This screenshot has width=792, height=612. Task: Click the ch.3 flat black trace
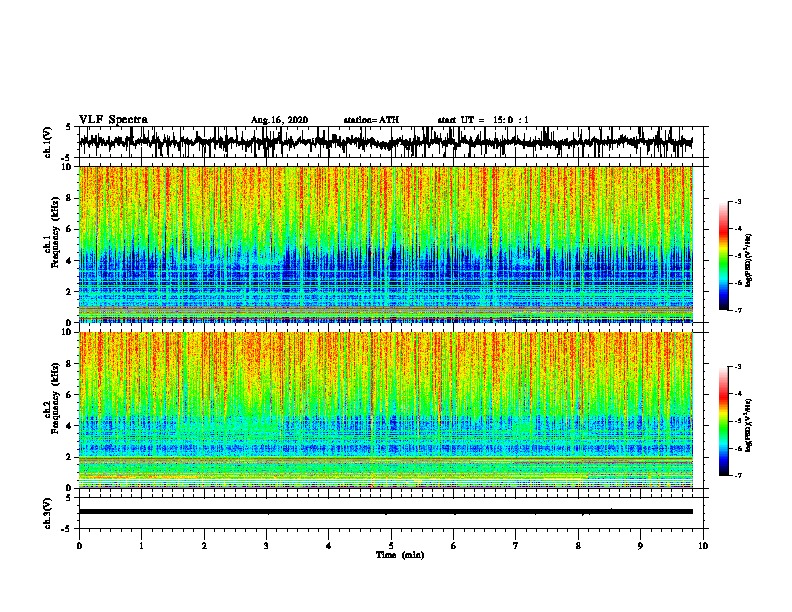385,512
